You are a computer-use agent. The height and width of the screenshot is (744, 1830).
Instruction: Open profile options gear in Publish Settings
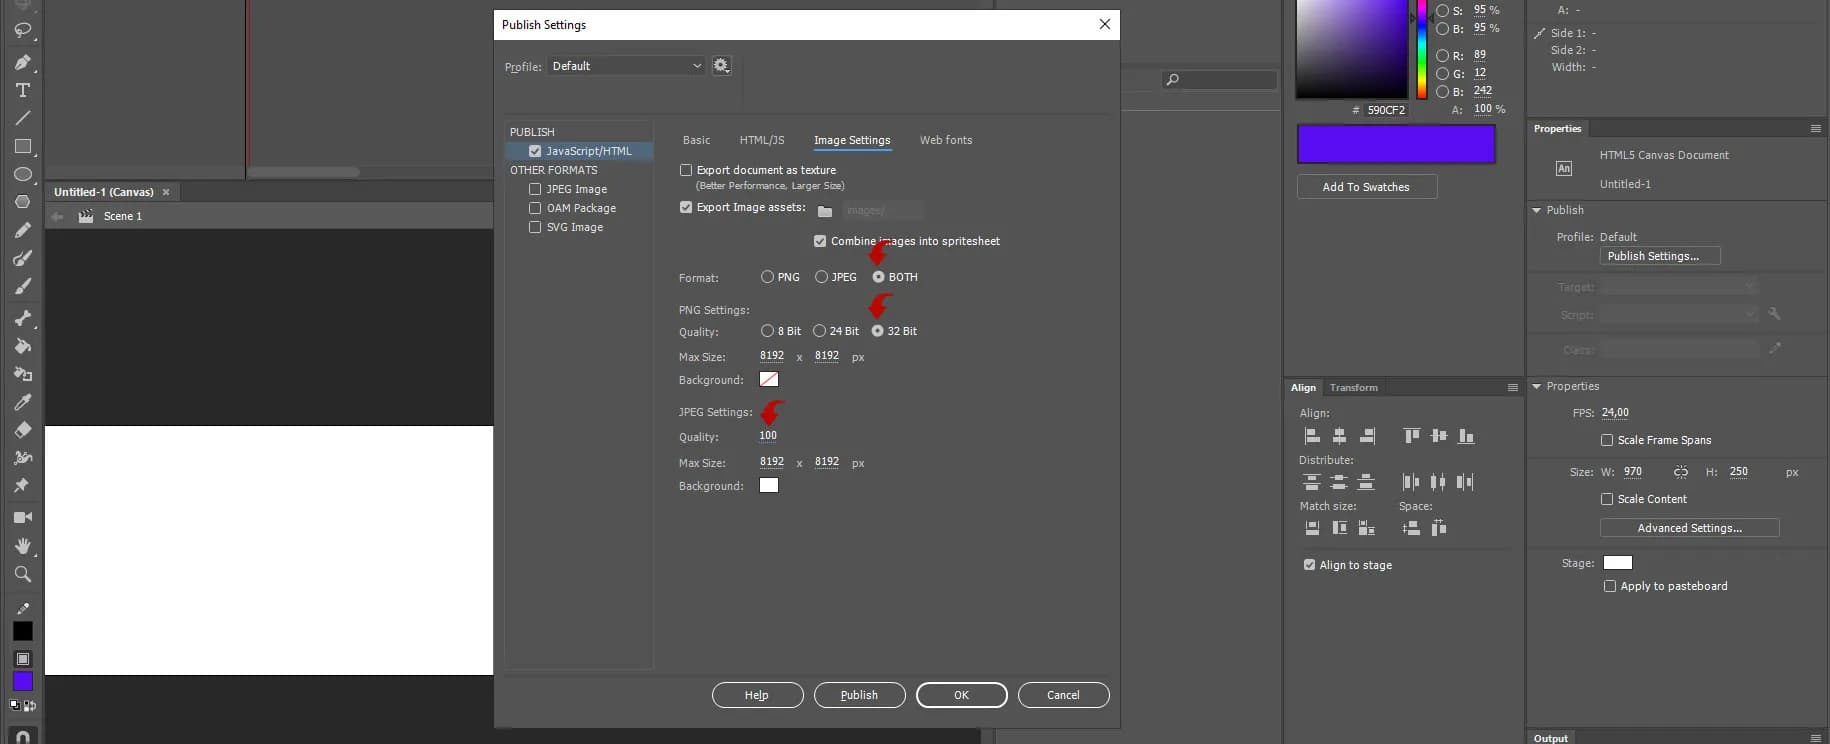click(x=721, y=66)
